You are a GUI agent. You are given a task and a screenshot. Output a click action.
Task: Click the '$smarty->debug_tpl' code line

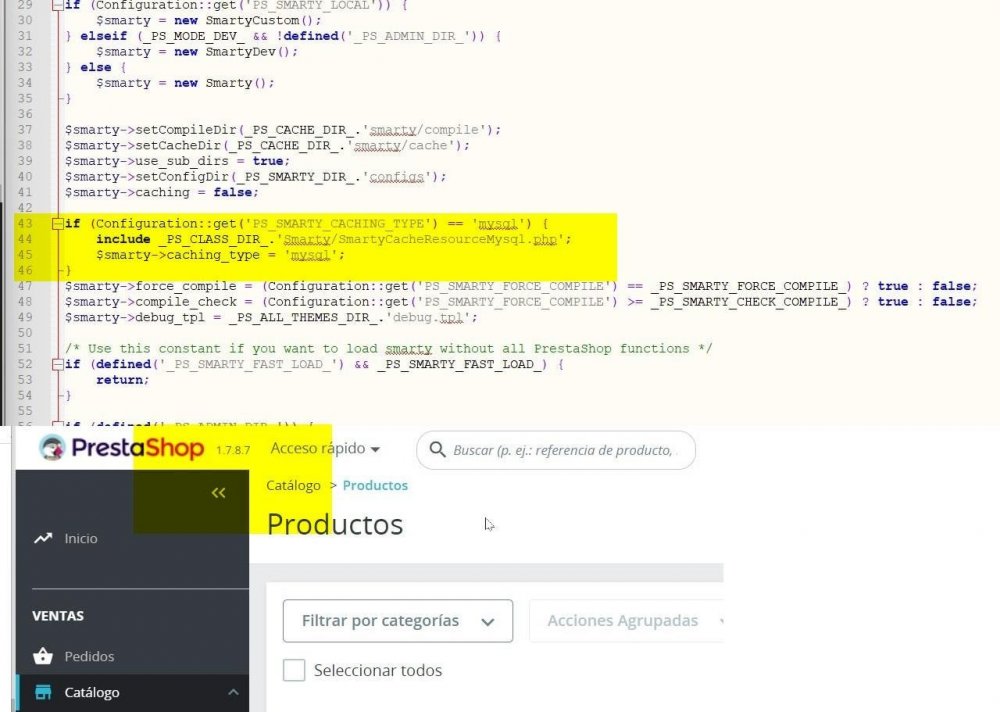271,317
